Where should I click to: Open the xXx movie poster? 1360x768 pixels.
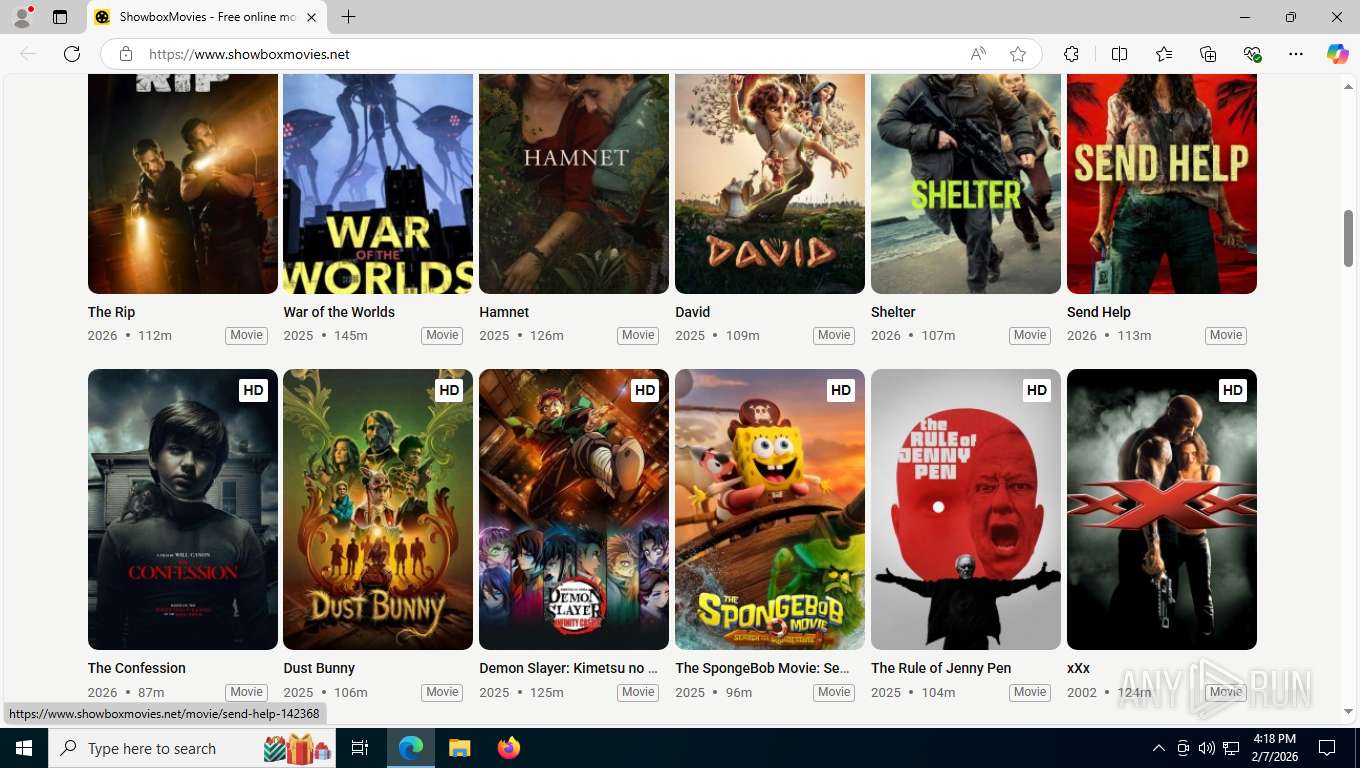[1162, 509]
